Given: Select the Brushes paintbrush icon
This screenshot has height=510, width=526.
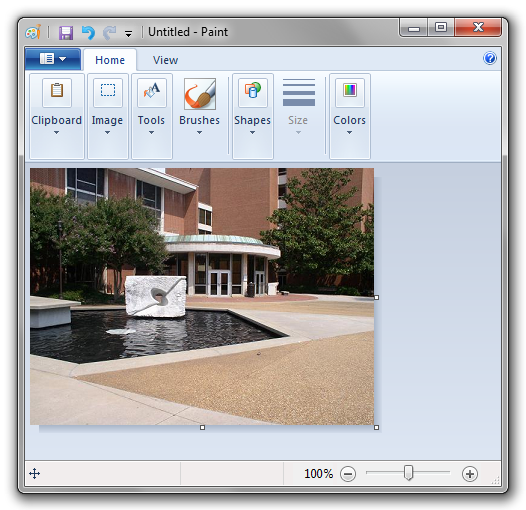Looking at the screenshot, I should [200, 94].
